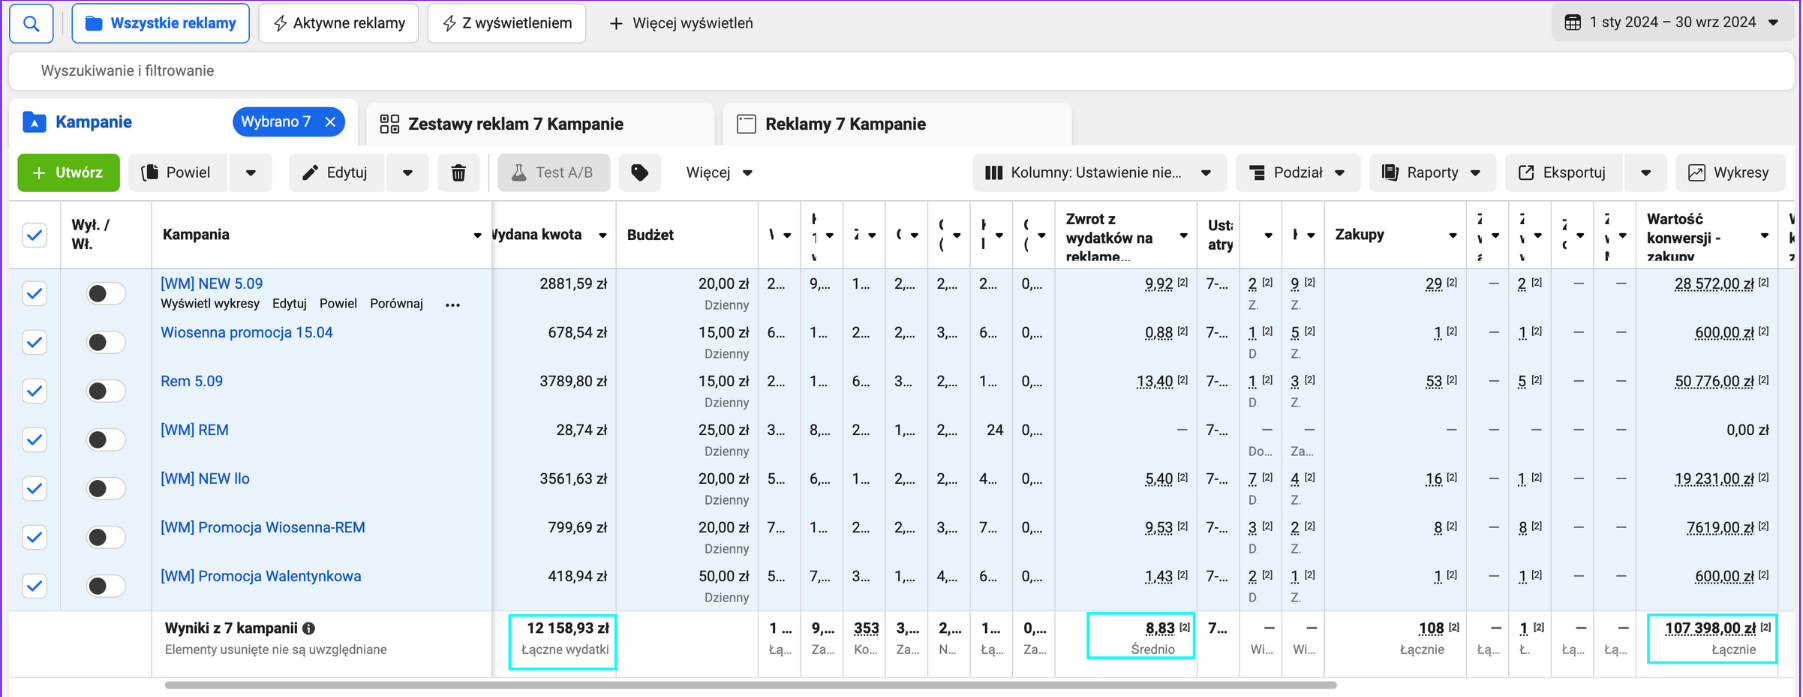Image resolution: width=1803 pixels, height=697 pixels.
Task: Uncheck the Wiosenna promocja 15.04 checkbox
Action: tap(35, 342)
